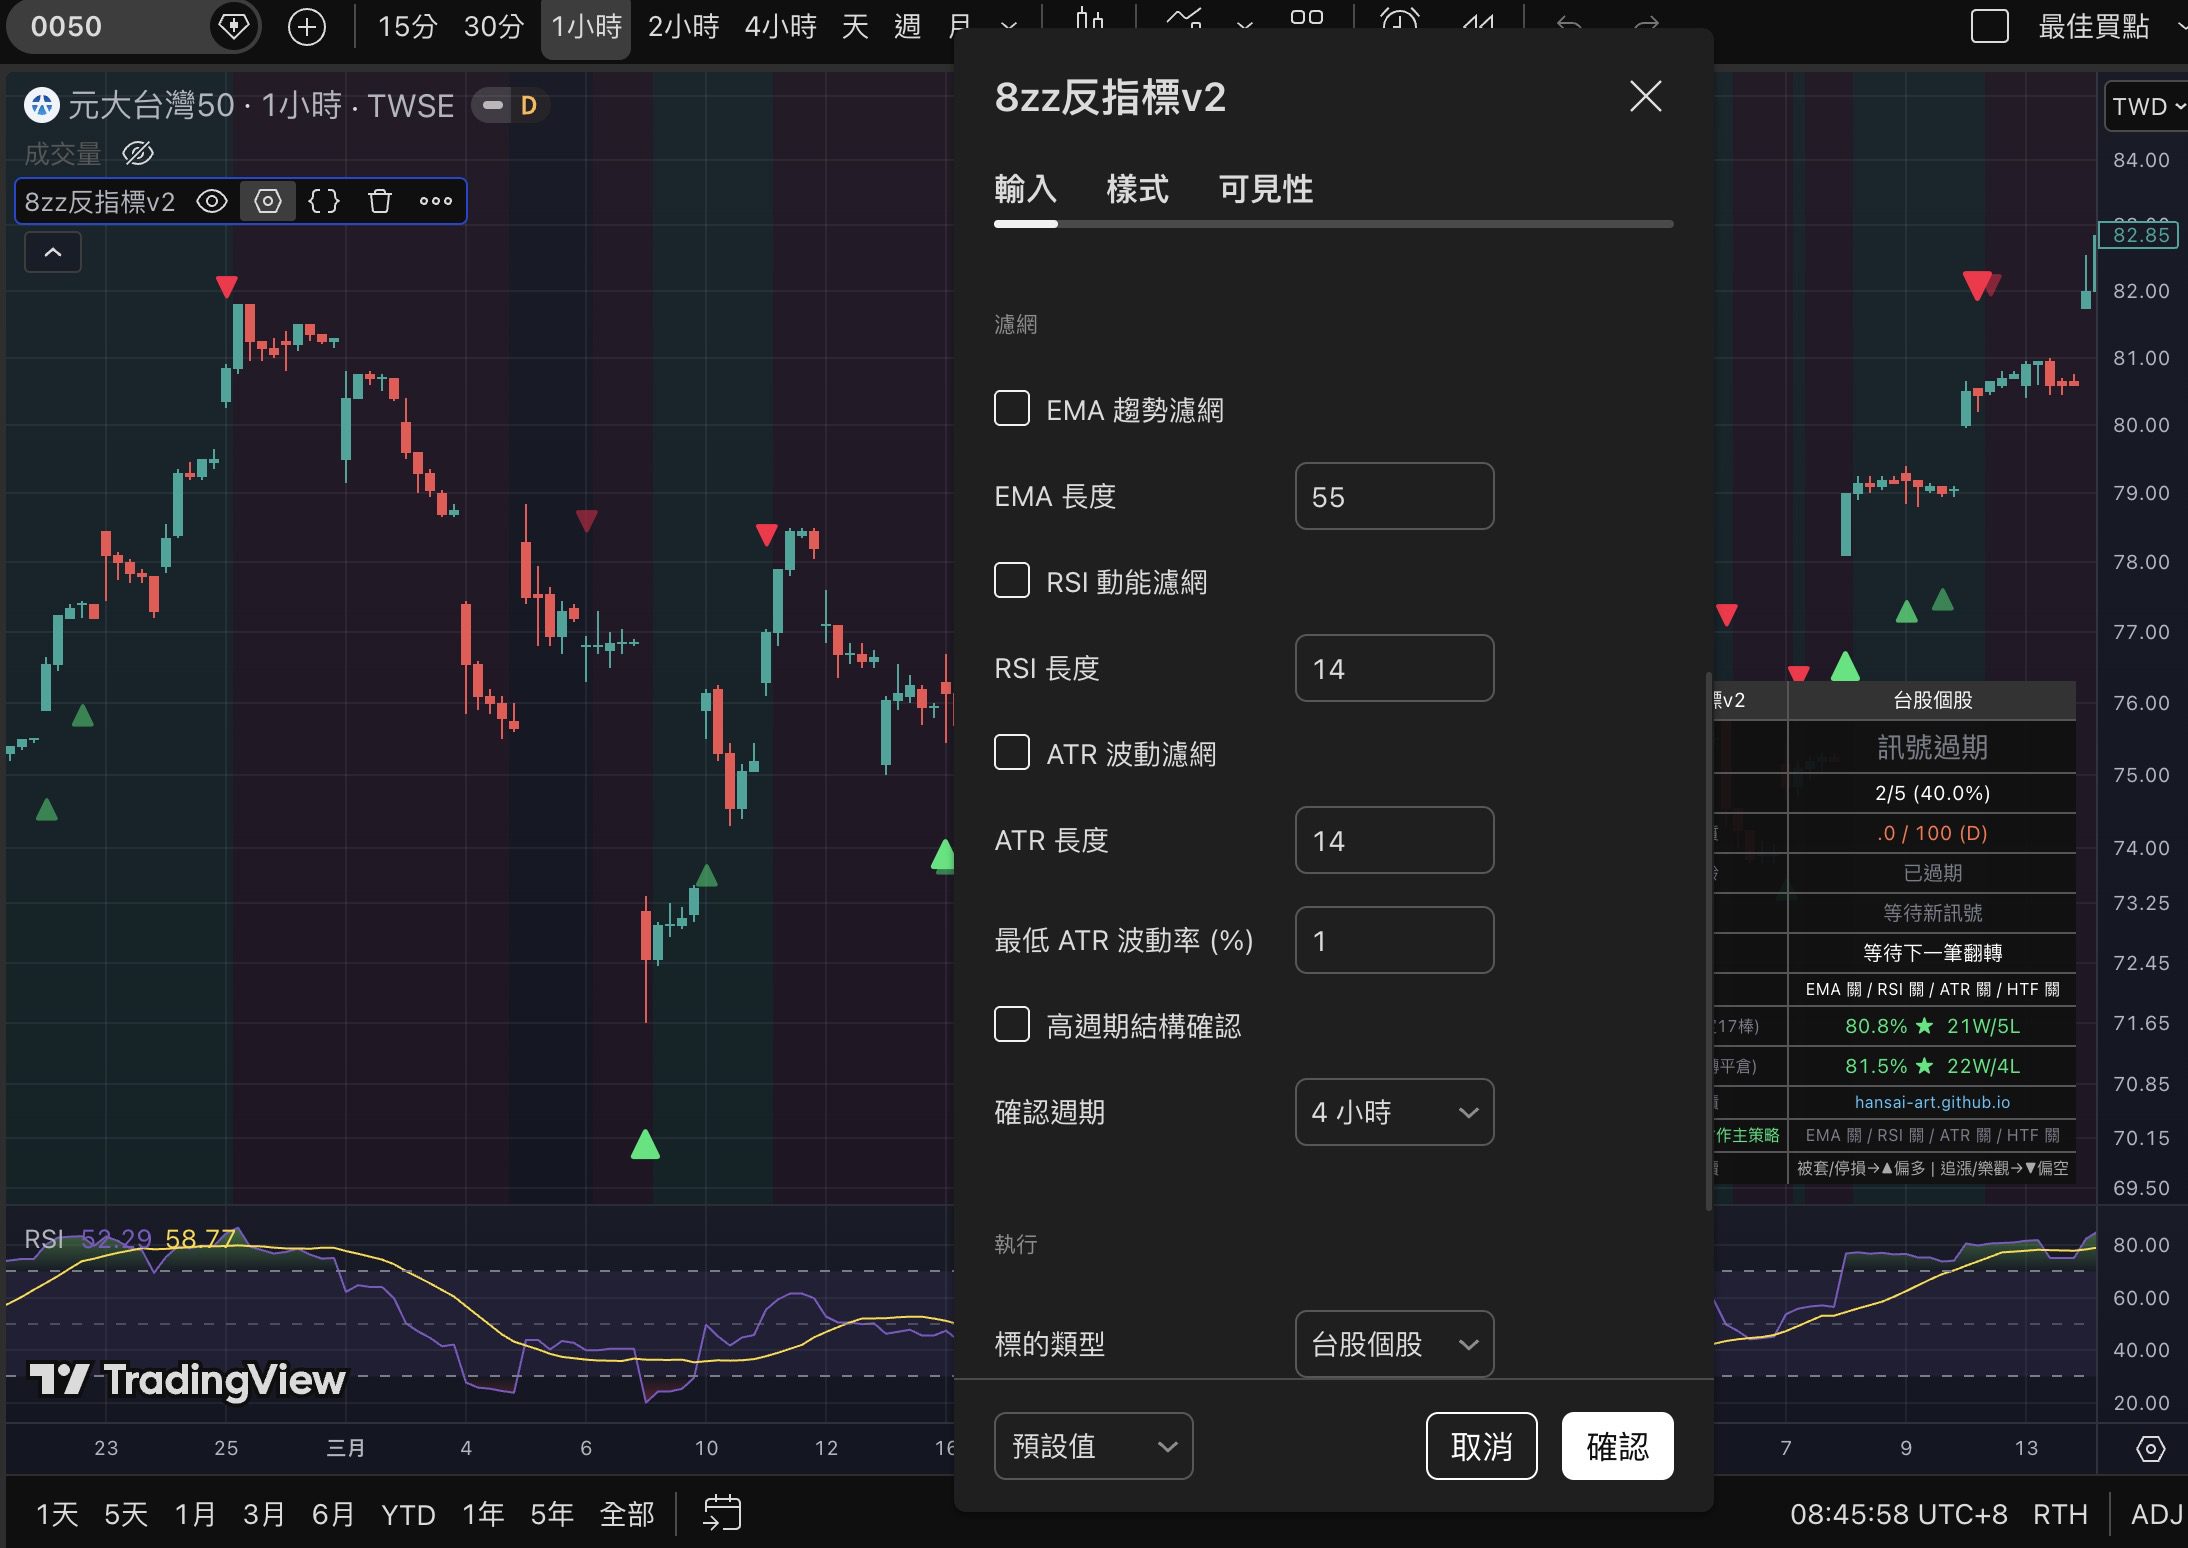Viewport: 2188px width, 1548px height.
Task: Click the add symbol plus icon
Action: click(307, 27)
